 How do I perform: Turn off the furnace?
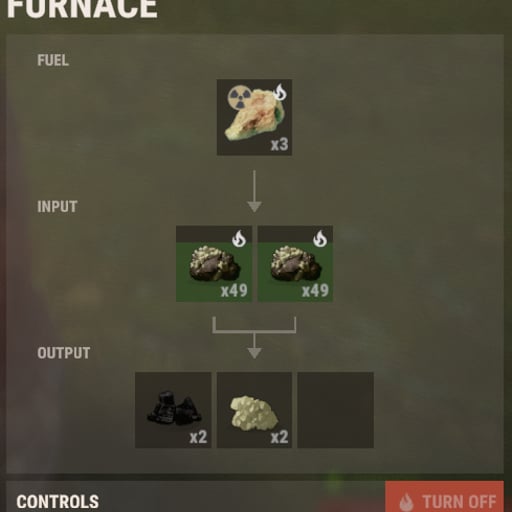pos(444,497)
